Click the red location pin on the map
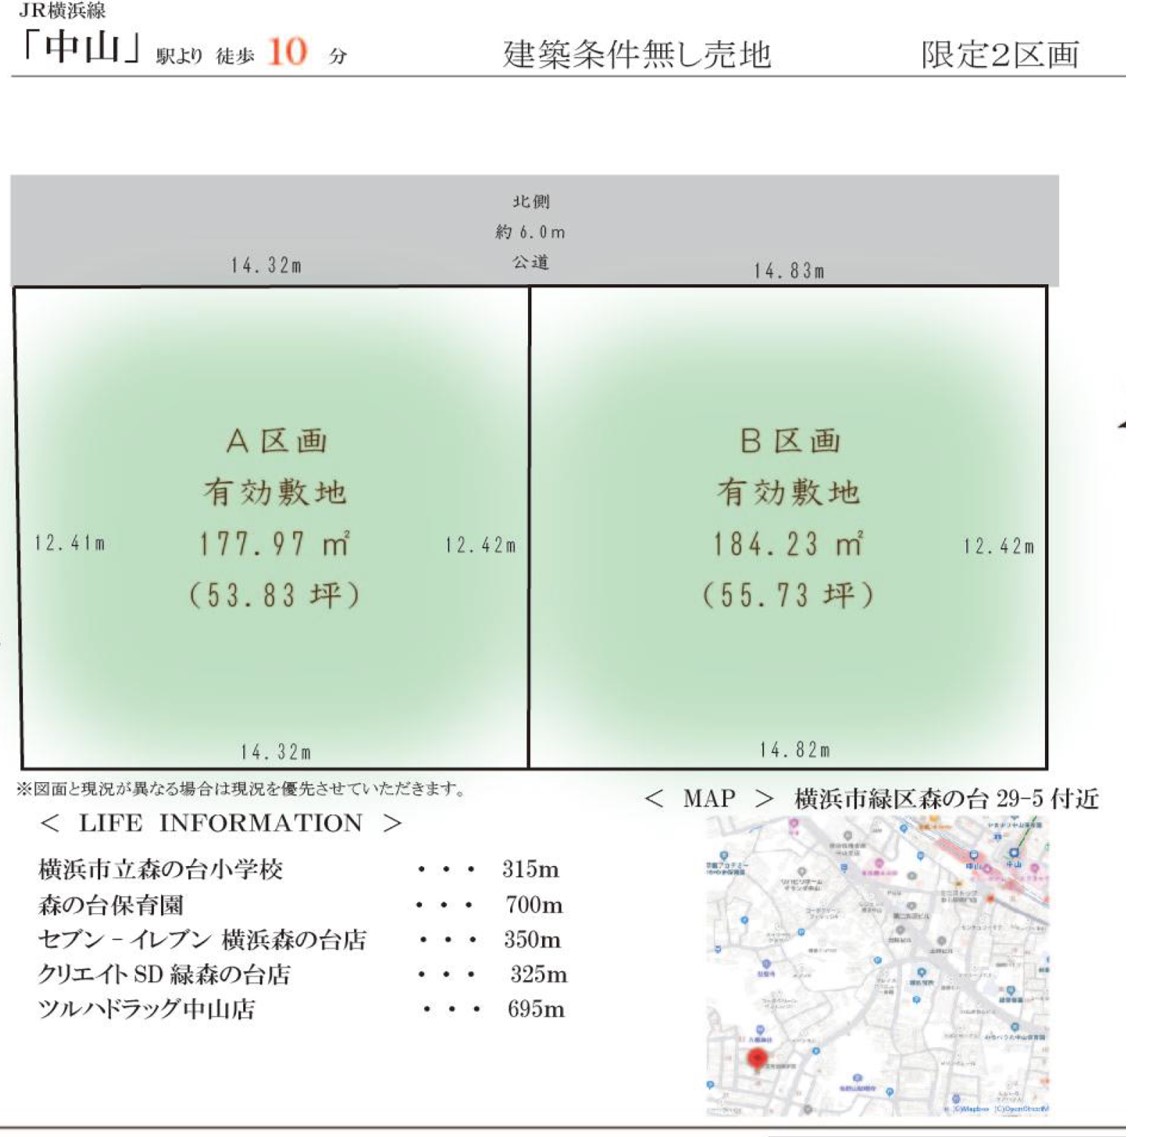 [x=757, y=1058]
